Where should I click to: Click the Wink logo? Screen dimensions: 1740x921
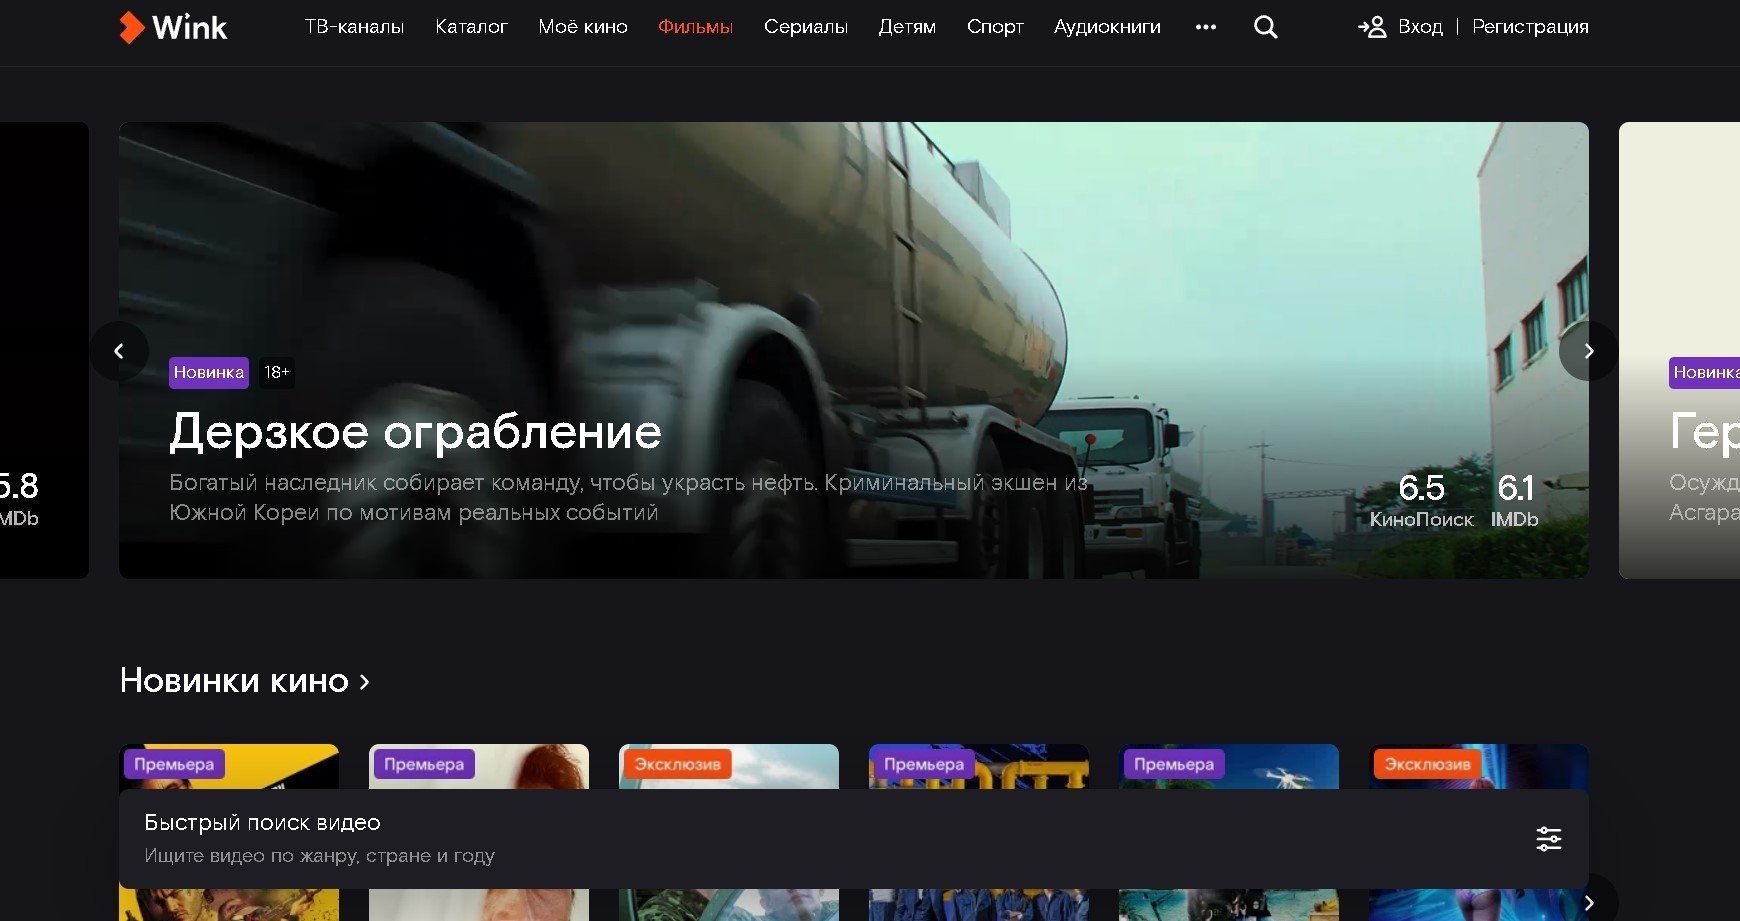pyautogui.click(x=173, y=27)
